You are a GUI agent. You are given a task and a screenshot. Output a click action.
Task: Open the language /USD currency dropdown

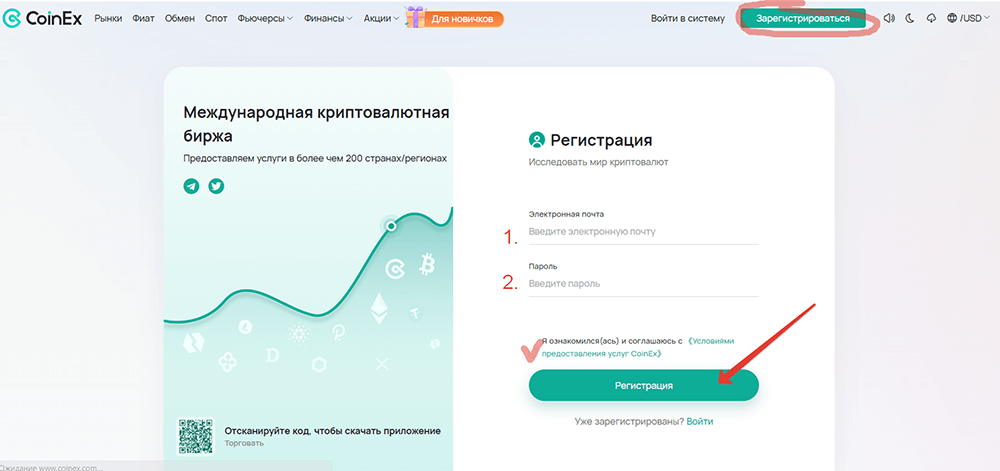point(970,18)
